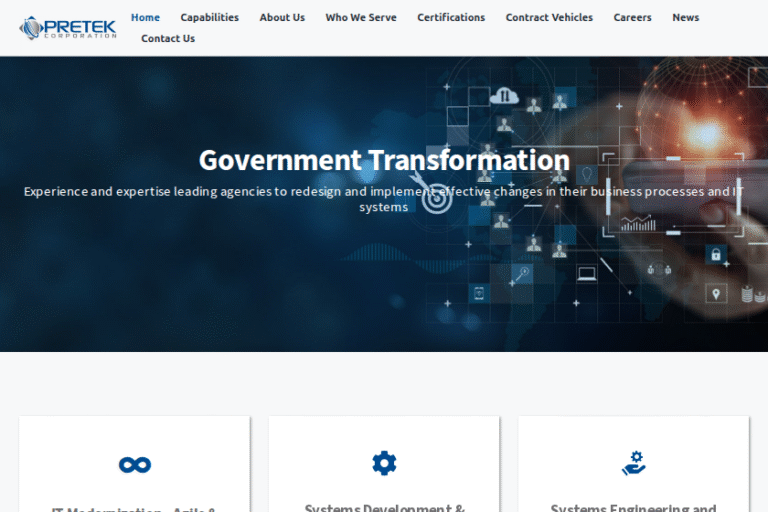
Task: Click the bar chart icon in hero graphic
Action: [637, 224]
